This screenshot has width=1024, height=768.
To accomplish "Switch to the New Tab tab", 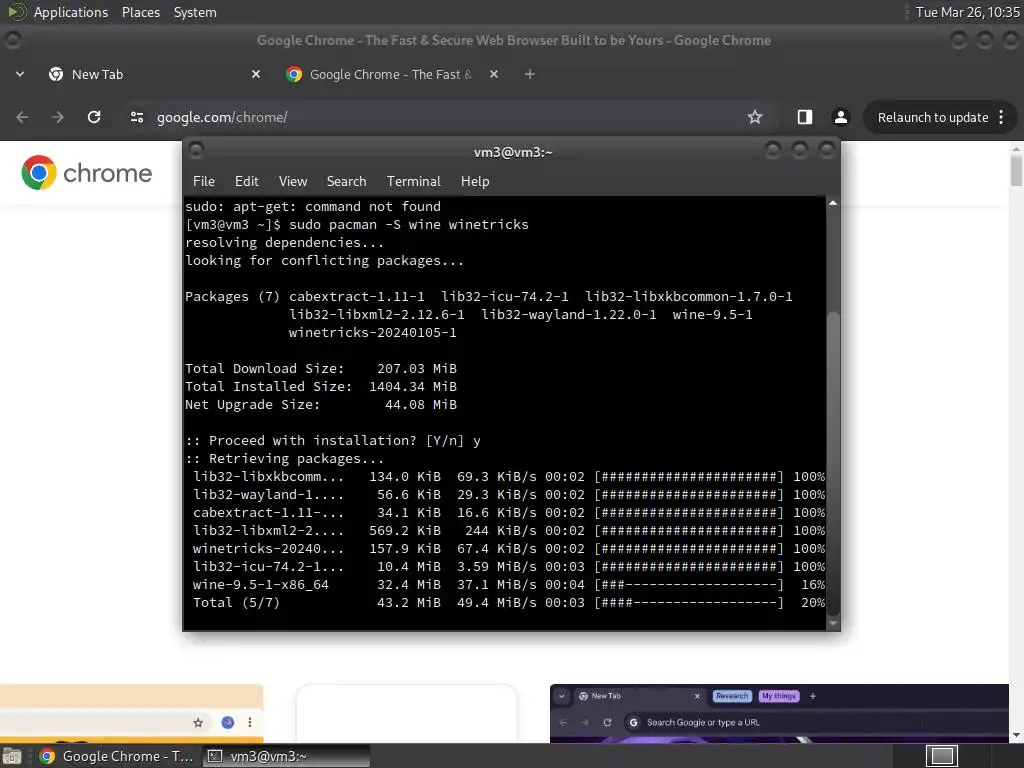I will (x=154, y=74).
